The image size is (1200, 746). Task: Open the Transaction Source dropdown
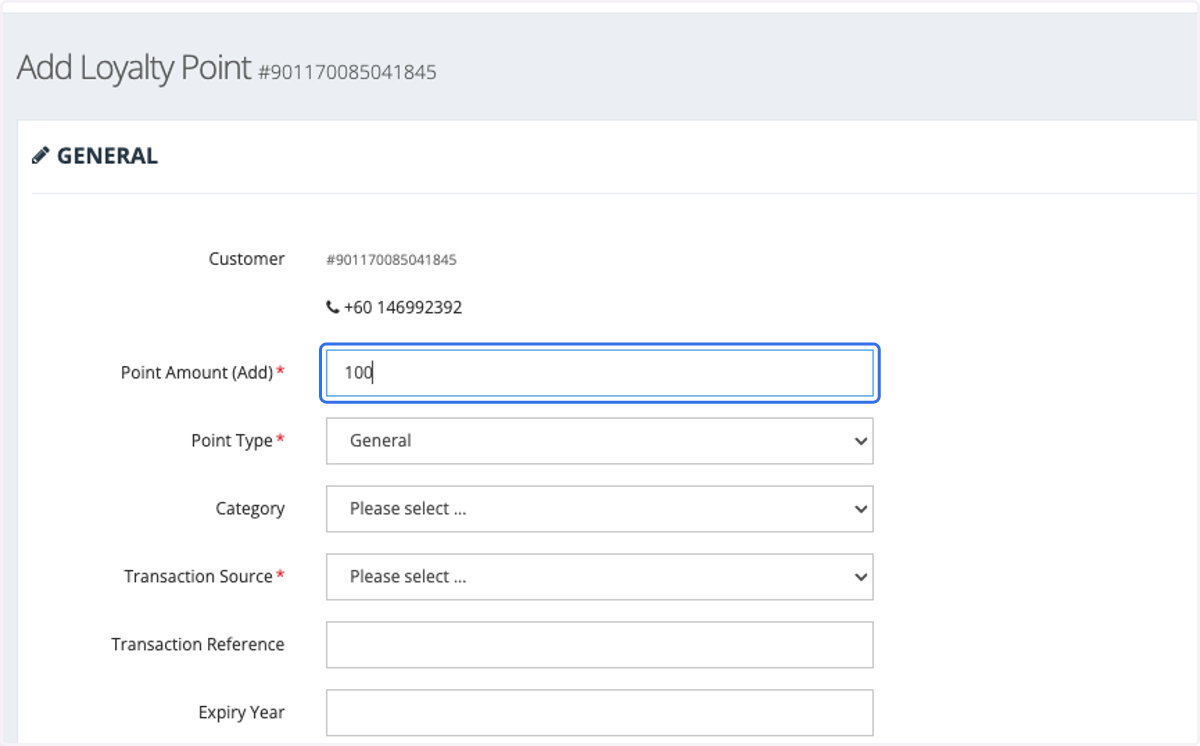[600, 577]
